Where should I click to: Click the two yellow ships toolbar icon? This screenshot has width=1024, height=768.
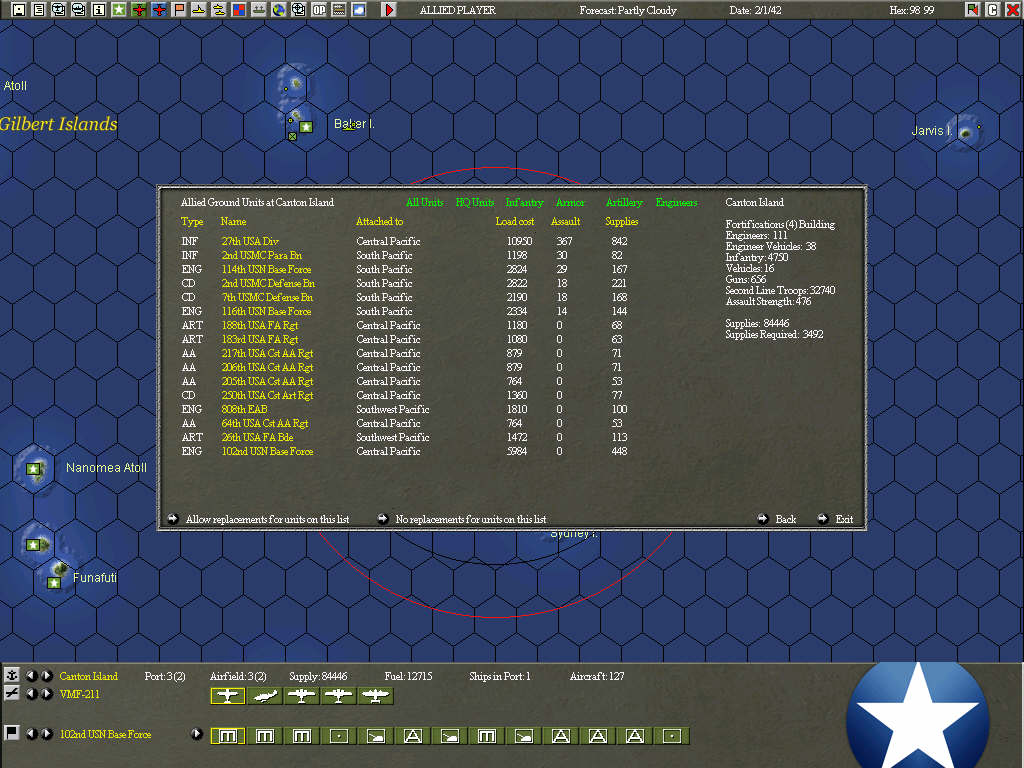pos(219,10)
